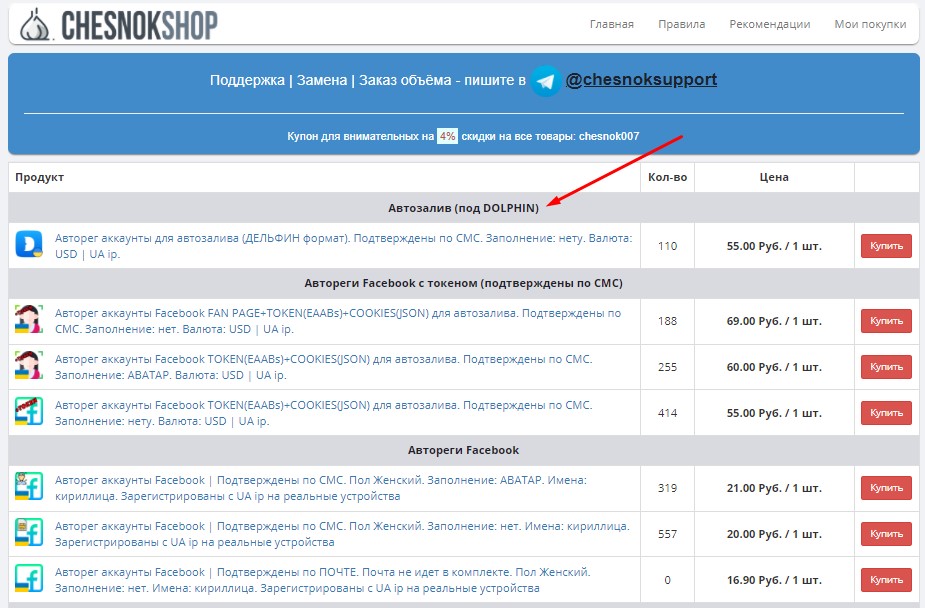Open the Правила menu item

pos(681,24)
